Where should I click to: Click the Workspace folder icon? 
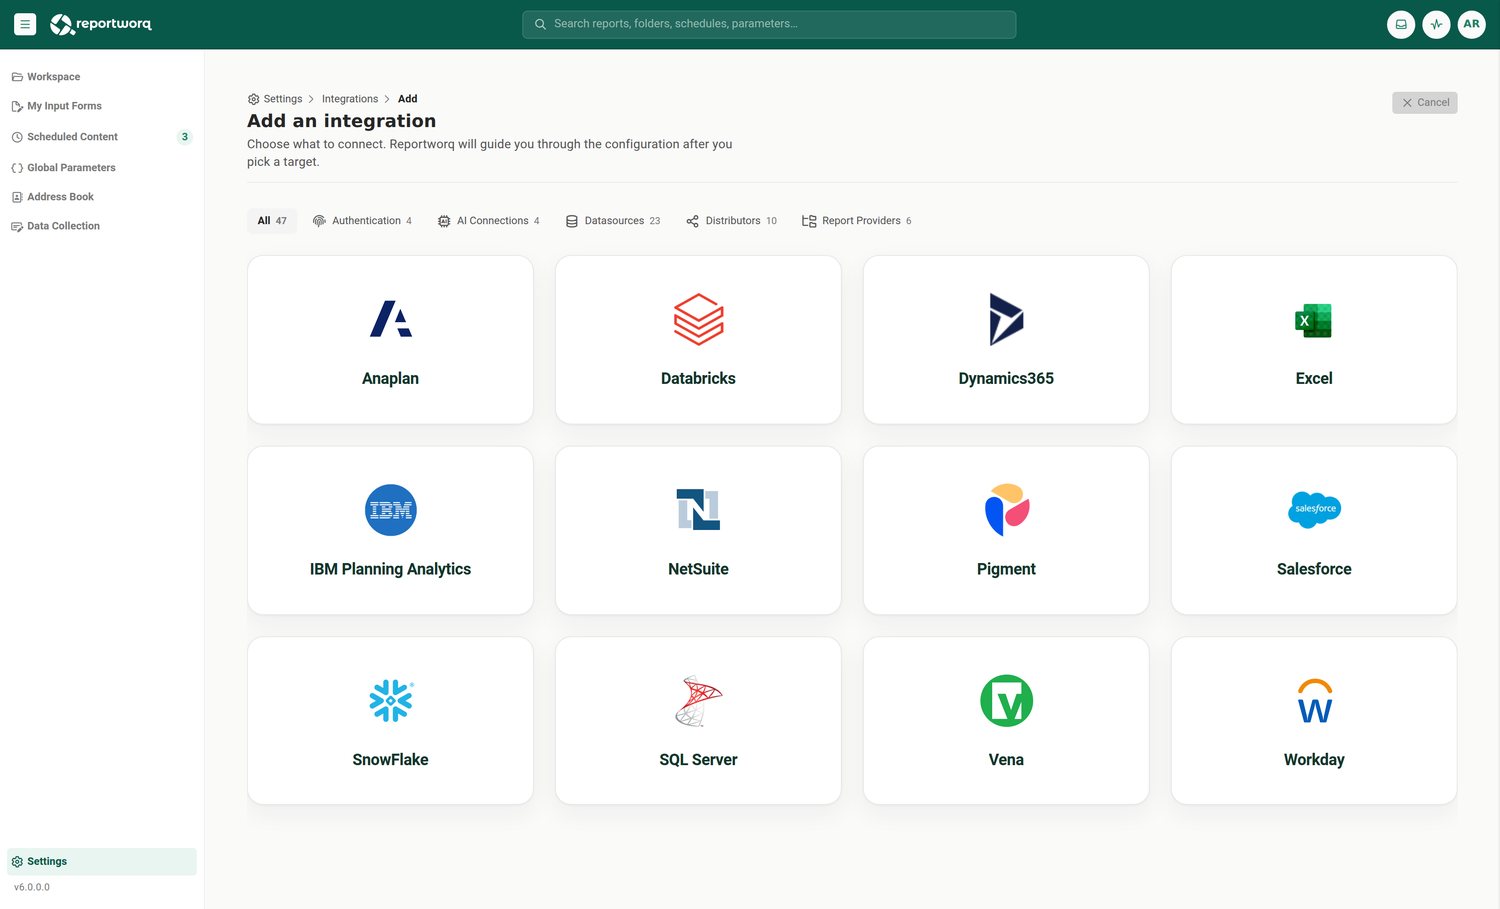(17, 77)
